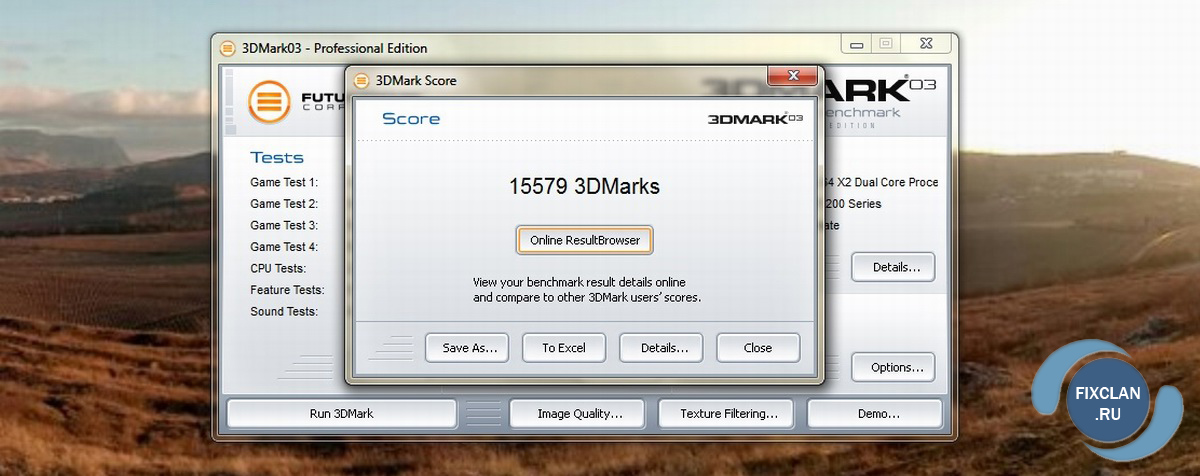The width and height of the screenshot is (1200, 476).
Task: Click the Futuremark orange logo
Action: pyautogui.click(x=270, y=100)
